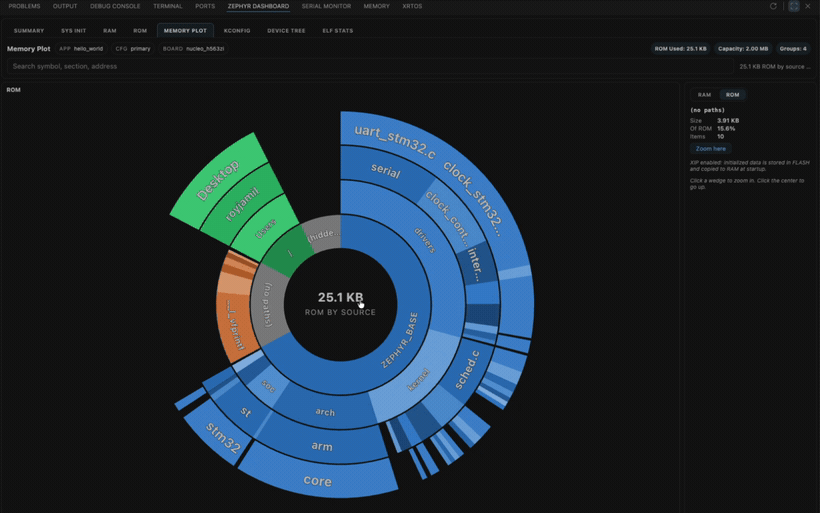Viewport: 820px width, 513px height.
Task: Select the stm32 wedge
Action: 223,436
